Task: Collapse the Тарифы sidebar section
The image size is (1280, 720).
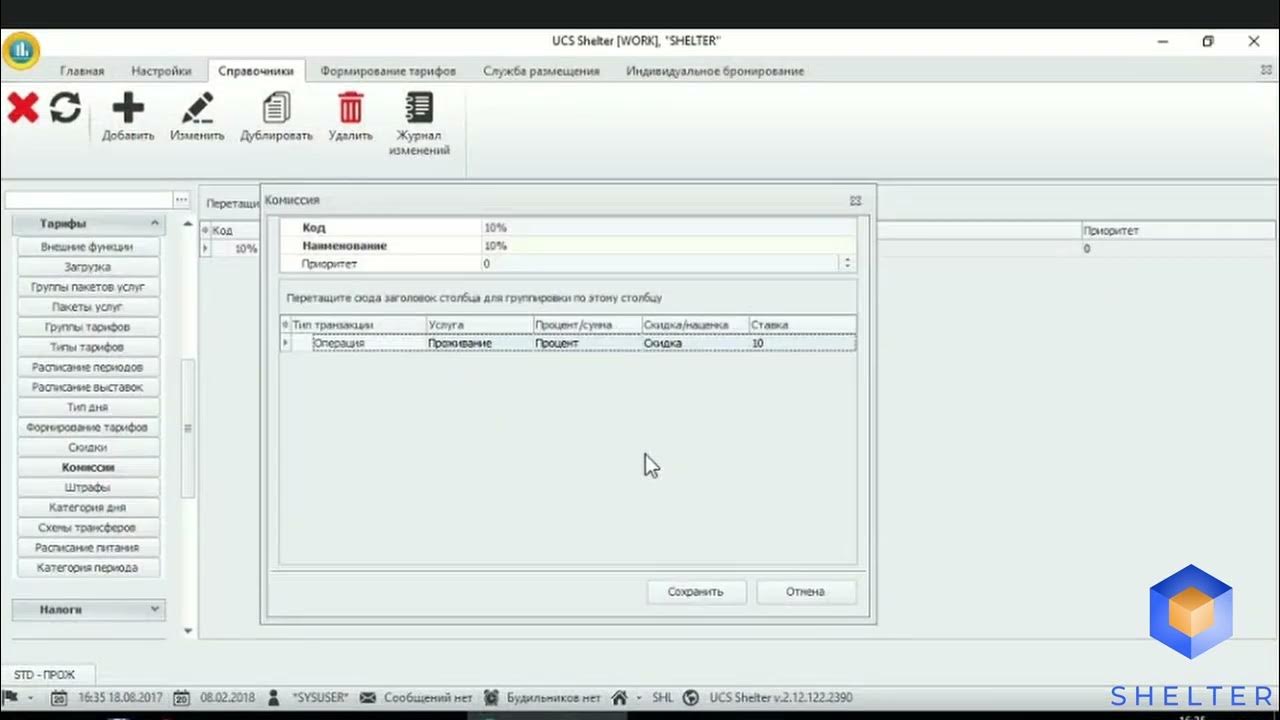Action: pos(155,223)
